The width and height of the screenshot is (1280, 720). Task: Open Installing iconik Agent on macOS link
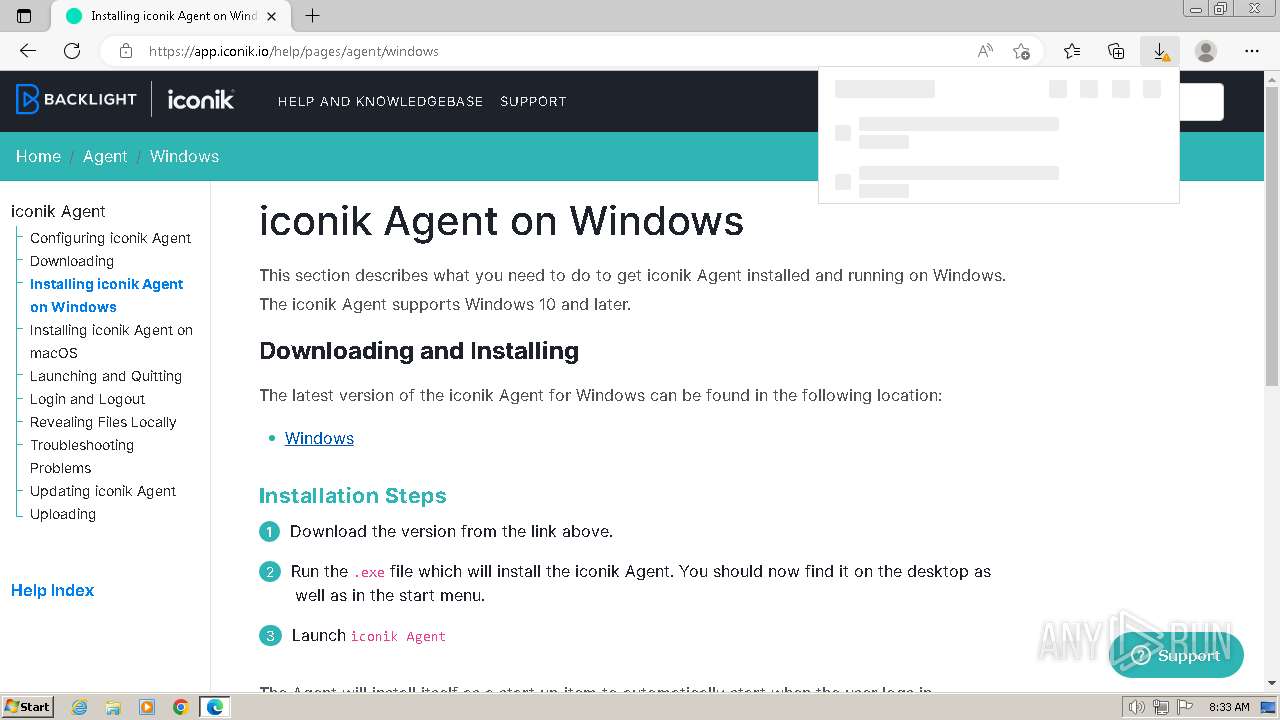point(111,341)
